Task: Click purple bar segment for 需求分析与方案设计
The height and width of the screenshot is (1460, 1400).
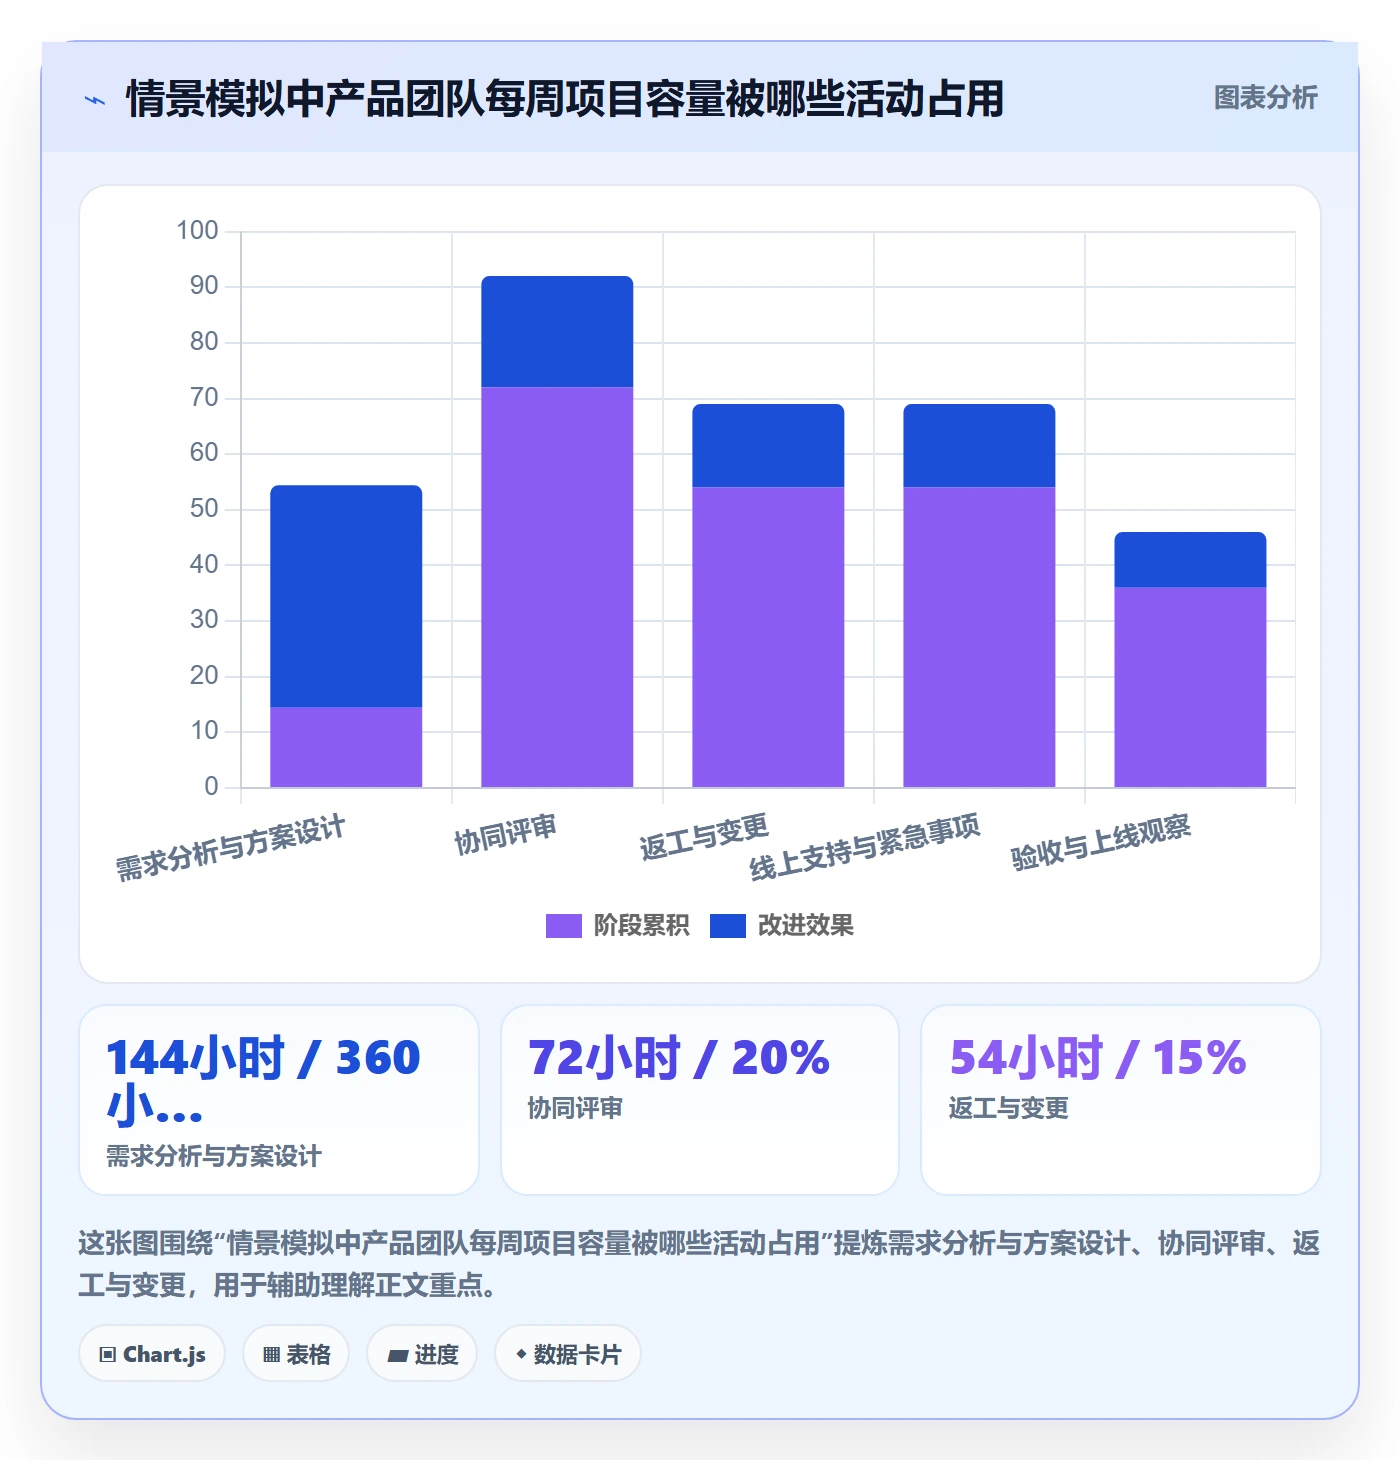Action: (346, 747)
